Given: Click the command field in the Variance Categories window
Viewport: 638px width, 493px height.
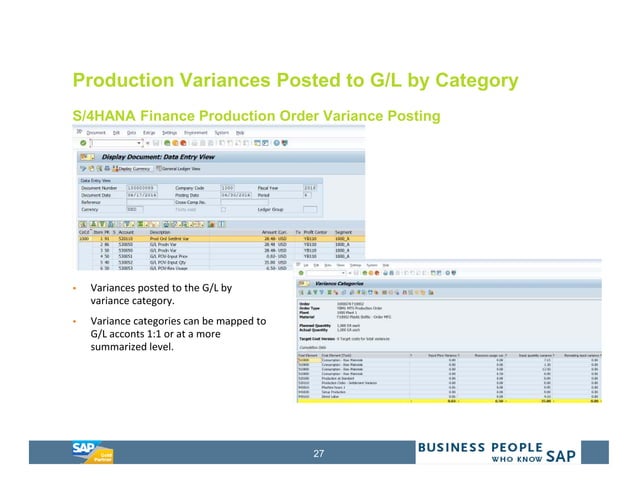Looking at the screenshot, I should [326, 273].
